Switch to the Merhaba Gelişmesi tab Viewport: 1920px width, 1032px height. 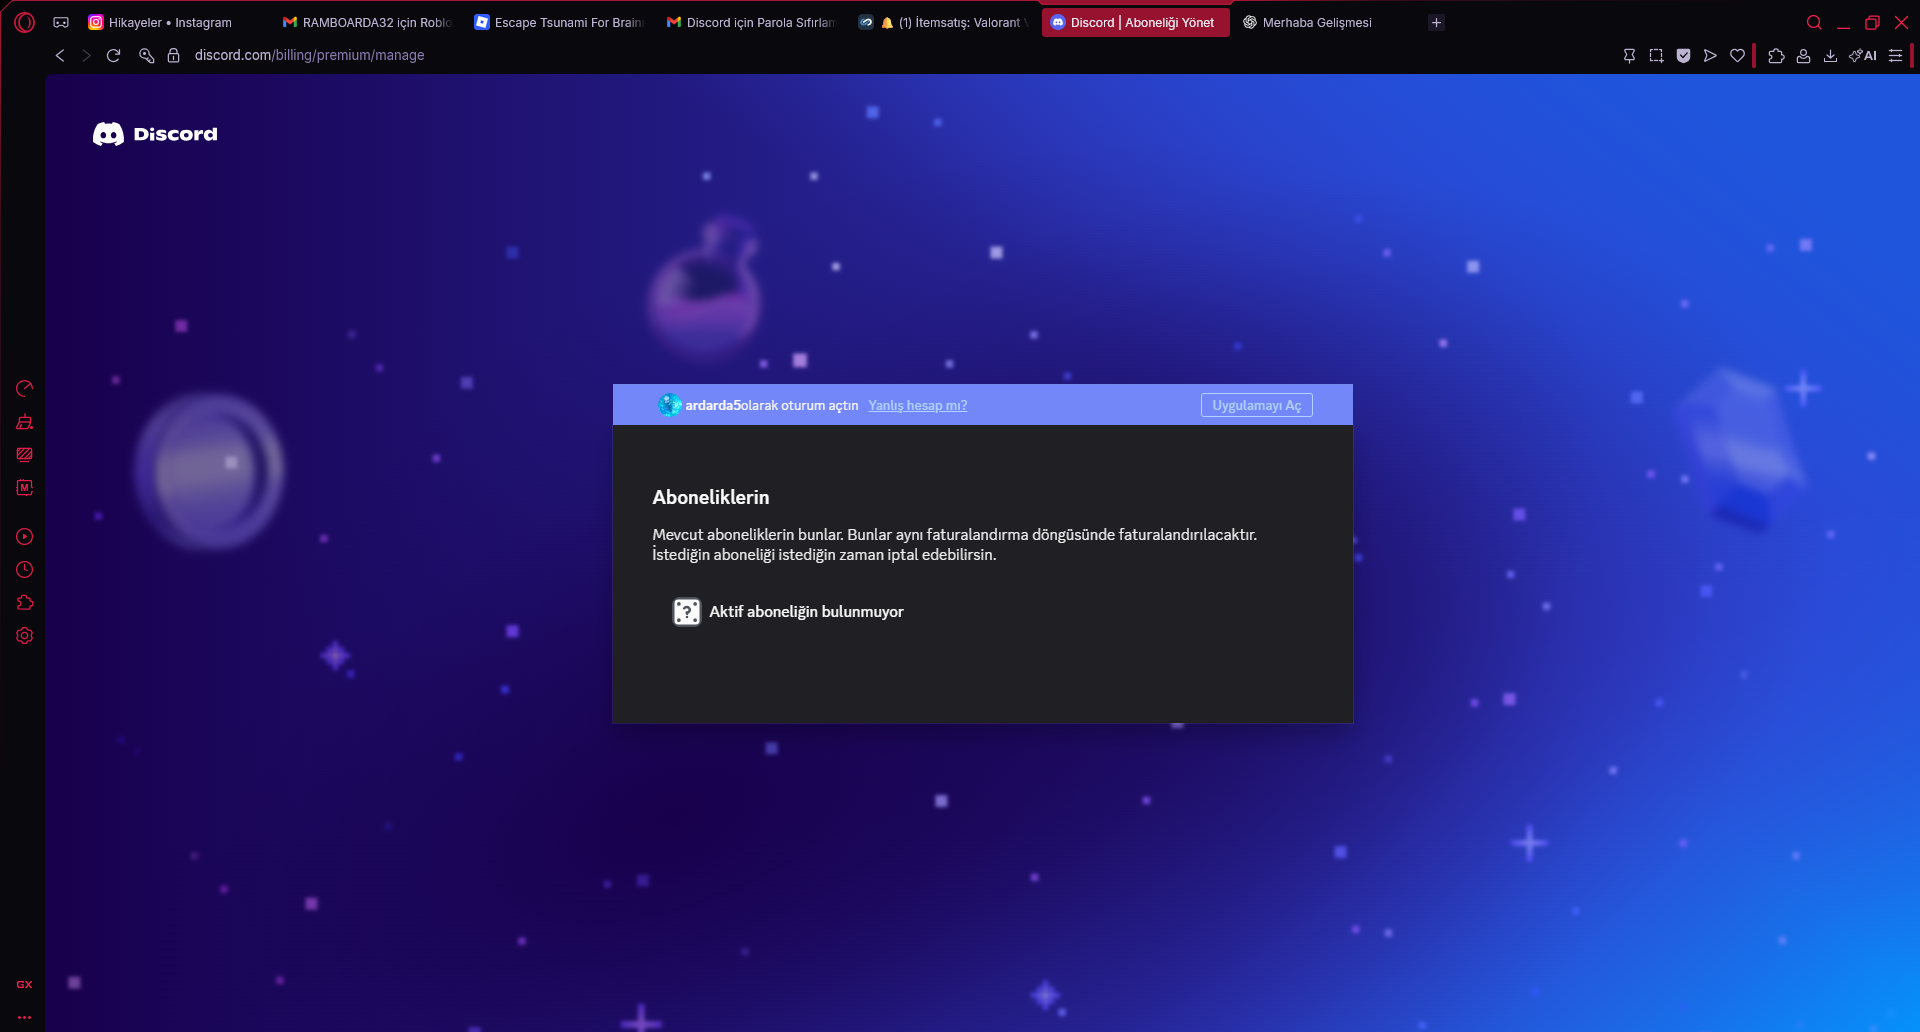(x=1327, y=22)
